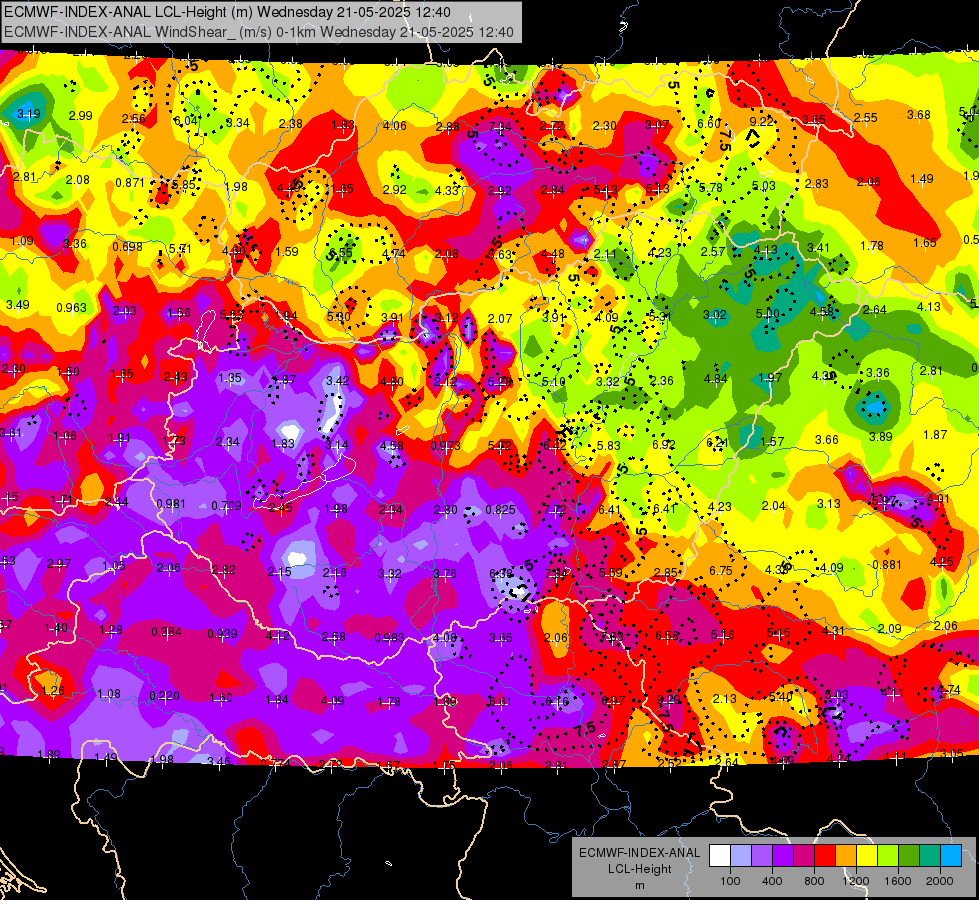The width and height of the screenshot is (979, 900).
Task: Select the yellow legend swatch
Action: point(867,856)
